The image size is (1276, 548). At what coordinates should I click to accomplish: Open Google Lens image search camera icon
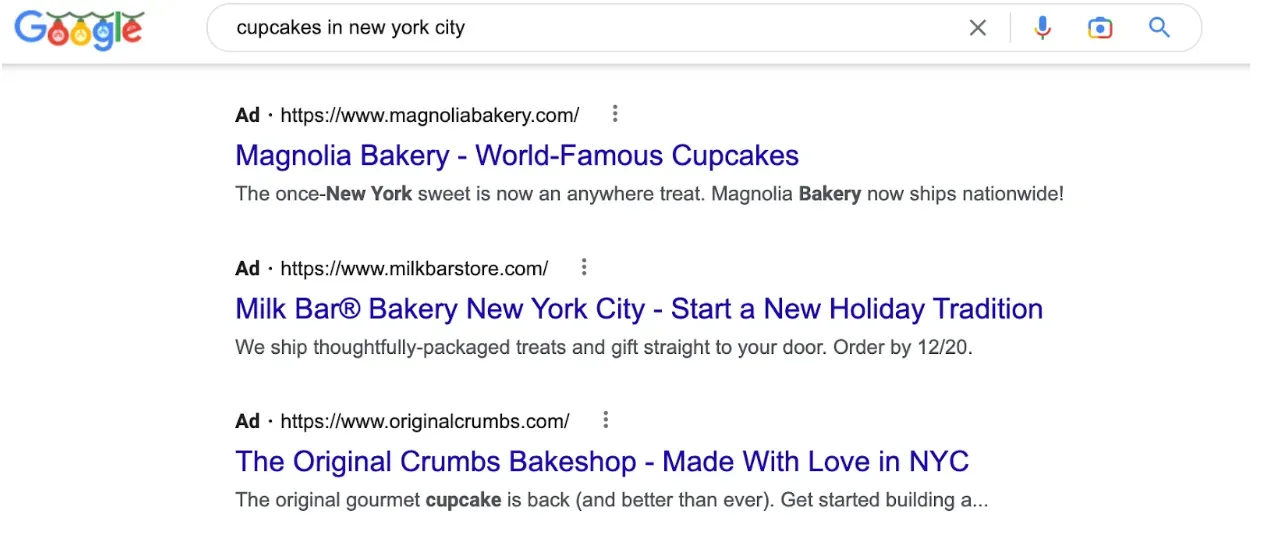click(1100, 28)
